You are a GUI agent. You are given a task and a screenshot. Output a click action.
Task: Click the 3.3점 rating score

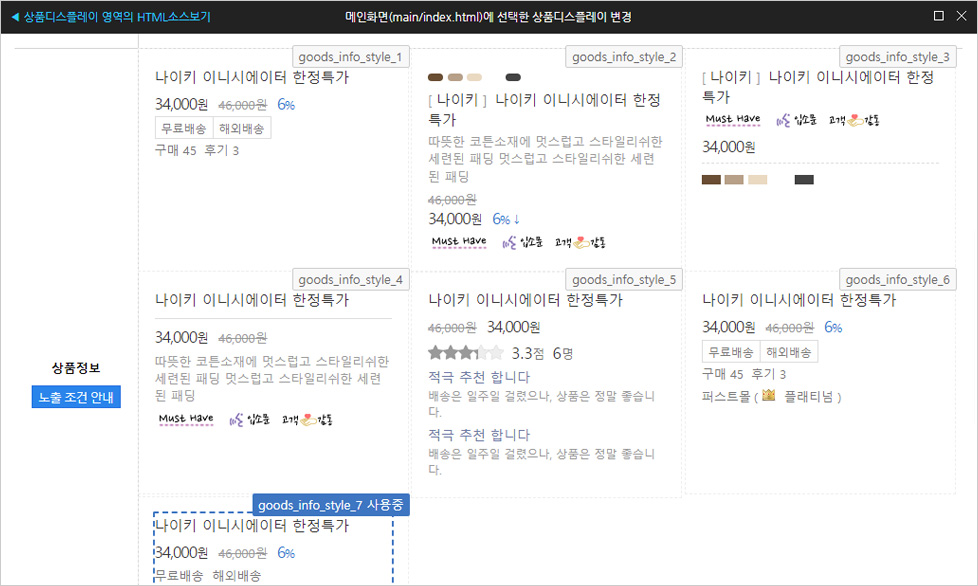tap(528, 353)
